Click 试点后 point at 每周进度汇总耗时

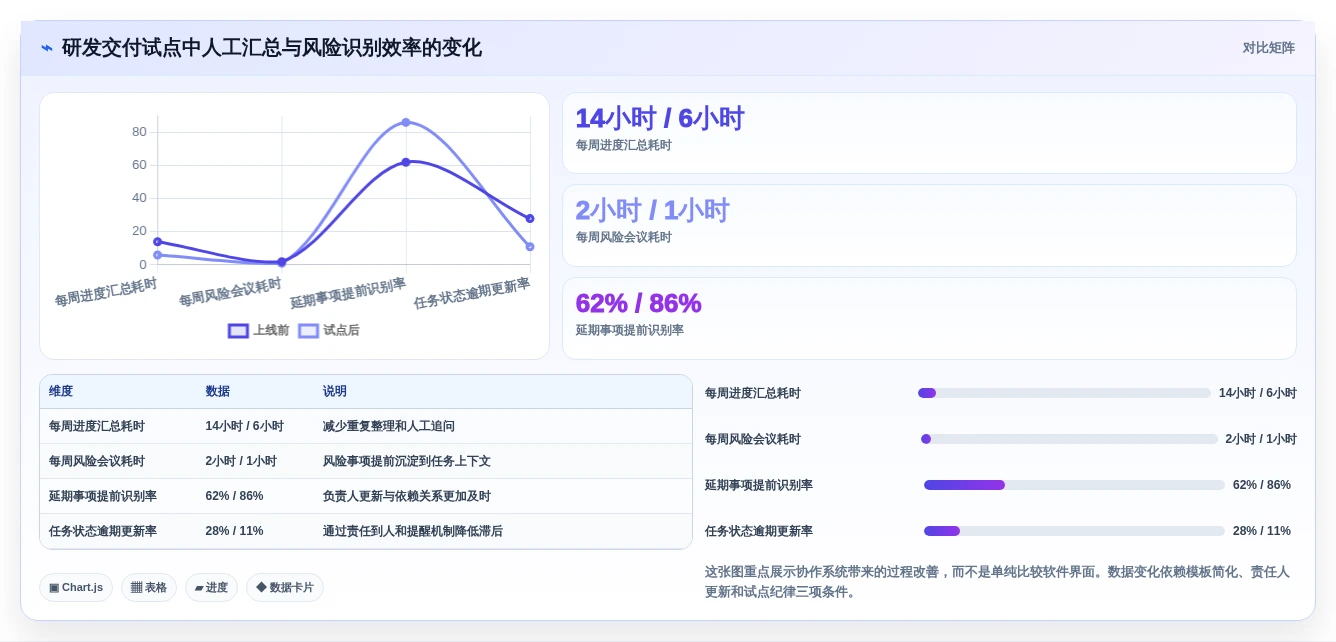point(157,255)
